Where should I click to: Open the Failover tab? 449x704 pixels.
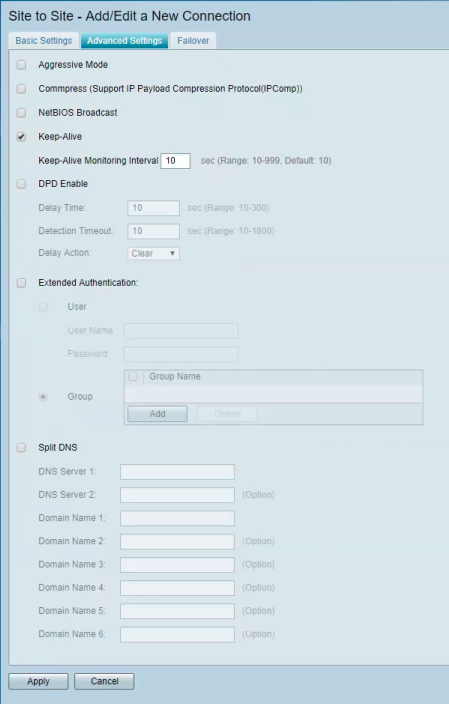point(193,40)
